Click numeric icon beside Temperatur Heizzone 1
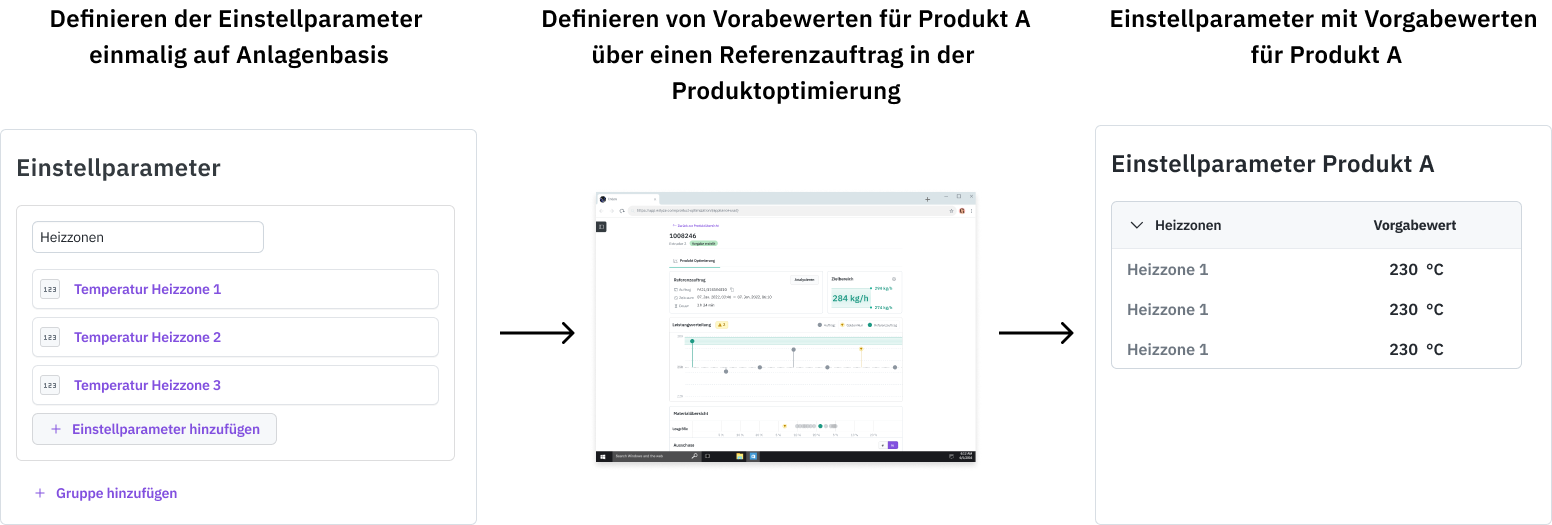 click(x=50, y=289)
